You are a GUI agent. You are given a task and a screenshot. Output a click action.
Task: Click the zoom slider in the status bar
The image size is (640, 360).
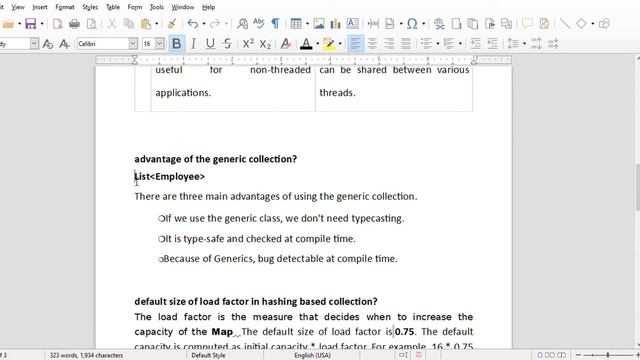[x=607, y=355]
